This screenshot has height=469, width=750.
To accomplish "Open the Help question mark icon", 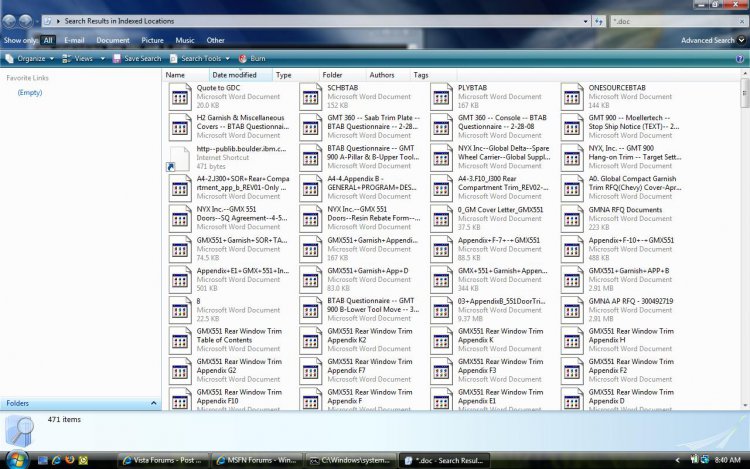I will point(740,58).
